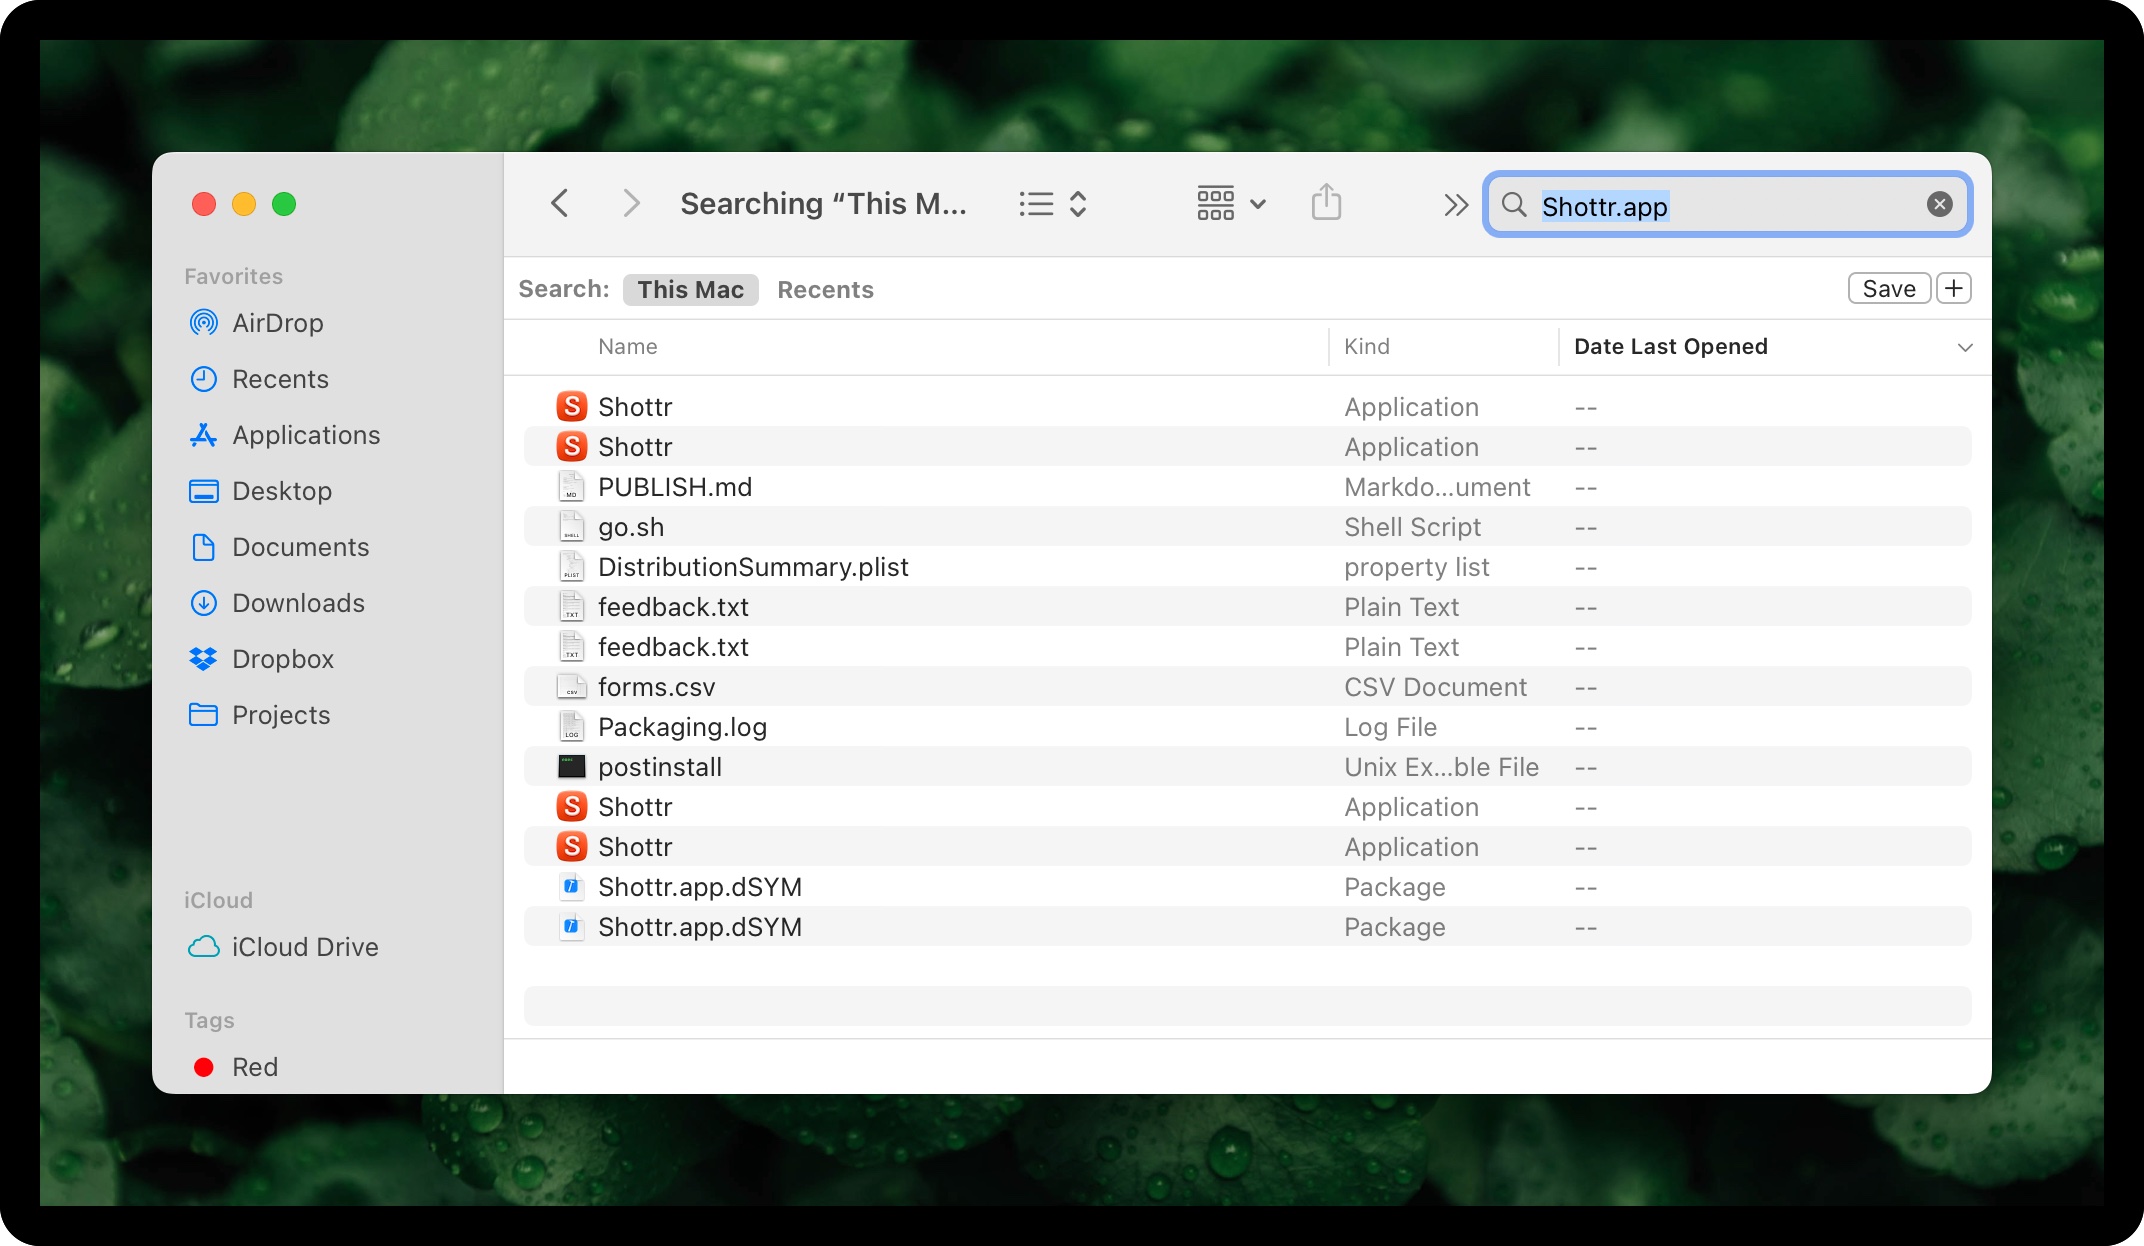This screenshot has height=1246, width=2144.
Task: Select the go.sh shell script
Action: (x=1248, y=527)
